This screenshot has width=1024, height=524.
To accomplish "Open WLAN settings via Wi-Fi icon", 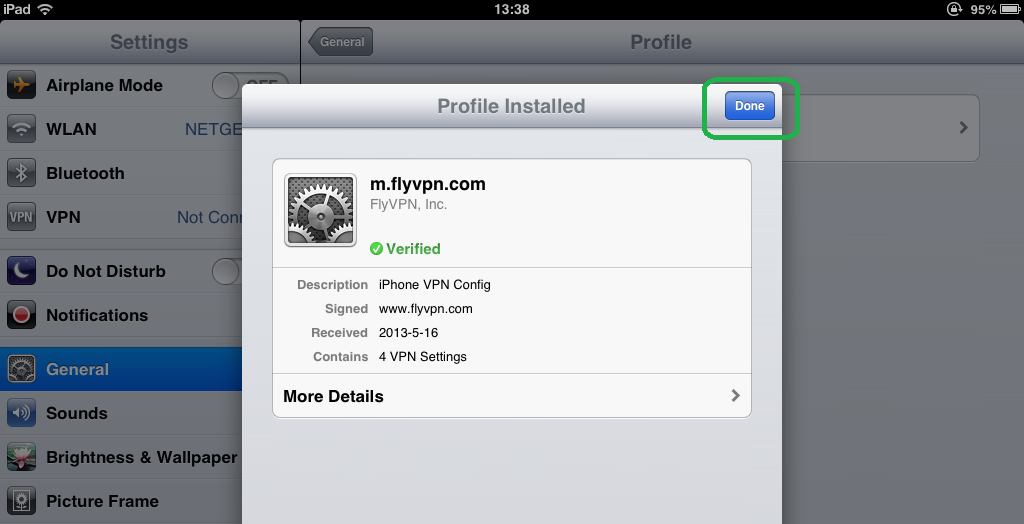I will point(22,129).
